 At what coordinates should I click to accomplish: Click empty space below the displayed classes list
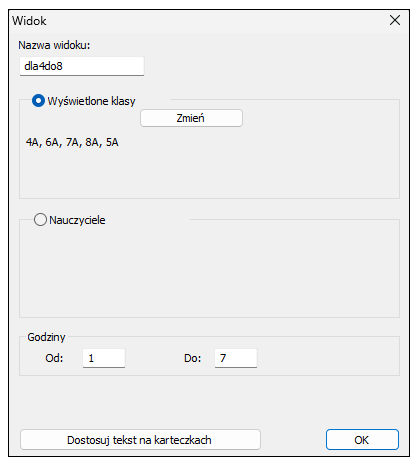209,173
